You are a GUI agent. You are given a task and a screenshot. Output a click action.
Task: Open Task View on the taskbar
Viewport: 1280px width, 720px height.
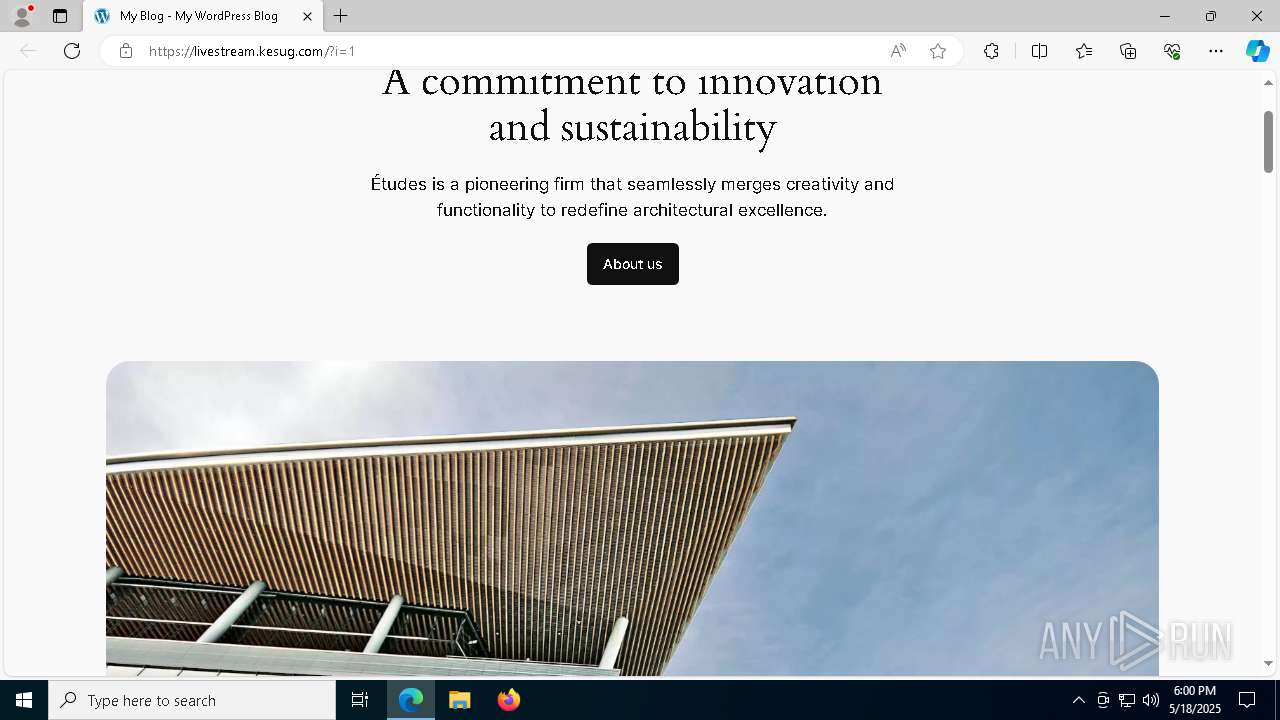click(x=360, y=700)
